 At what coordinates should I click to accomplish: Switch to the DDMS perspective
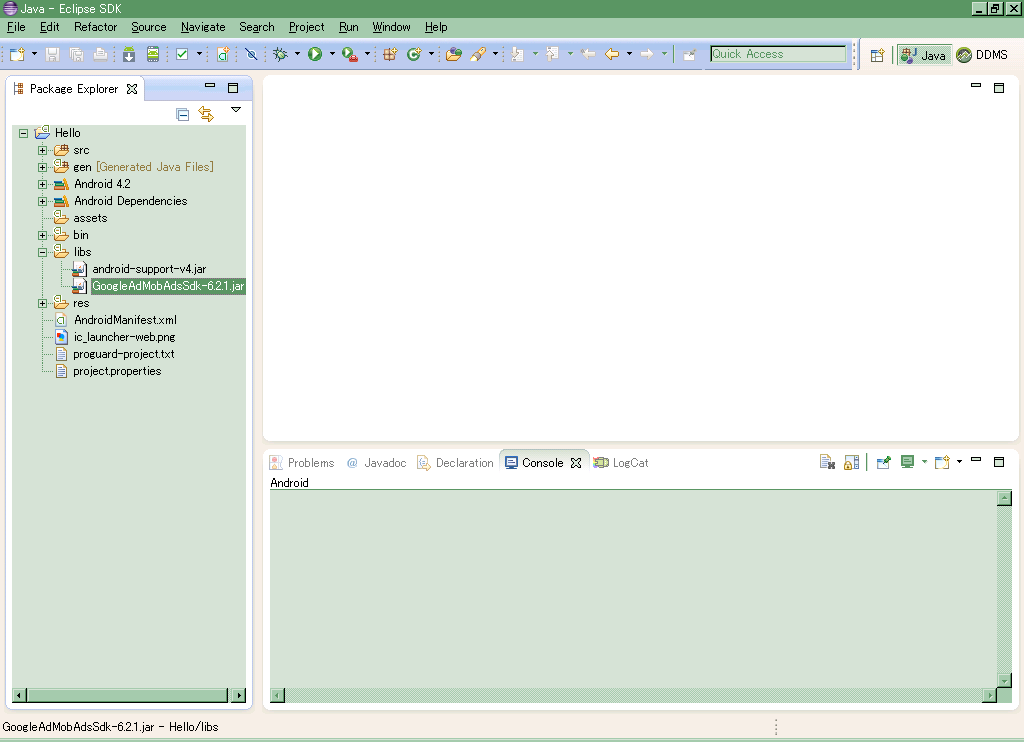[x=982, y=55]
